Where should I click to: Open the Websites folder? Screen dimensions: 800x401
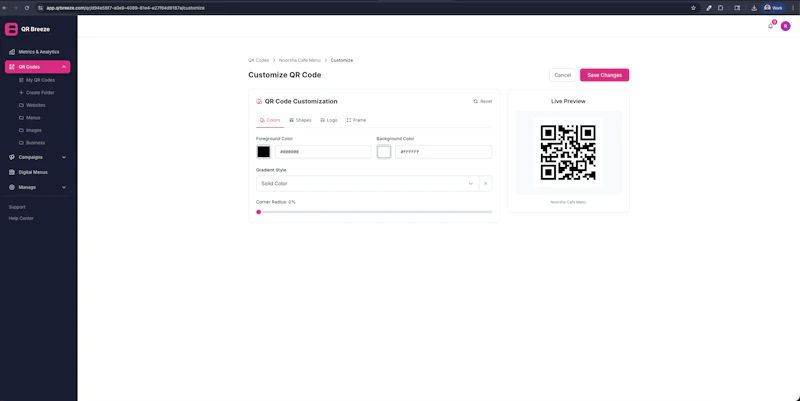point(36,105)
